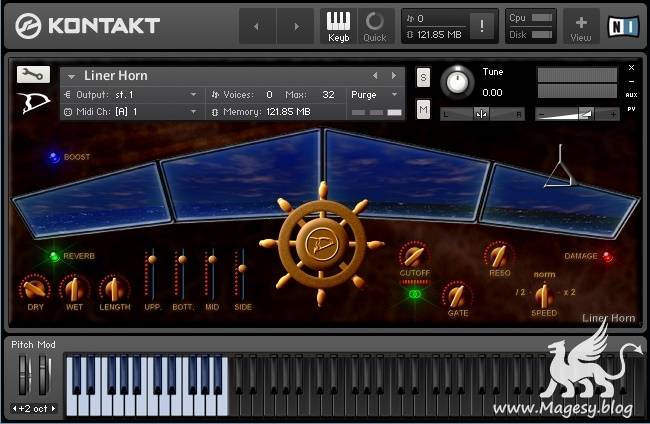Screen dimensions: 650x424
Task: Click the pan slider center
Action: click(481, 114)
